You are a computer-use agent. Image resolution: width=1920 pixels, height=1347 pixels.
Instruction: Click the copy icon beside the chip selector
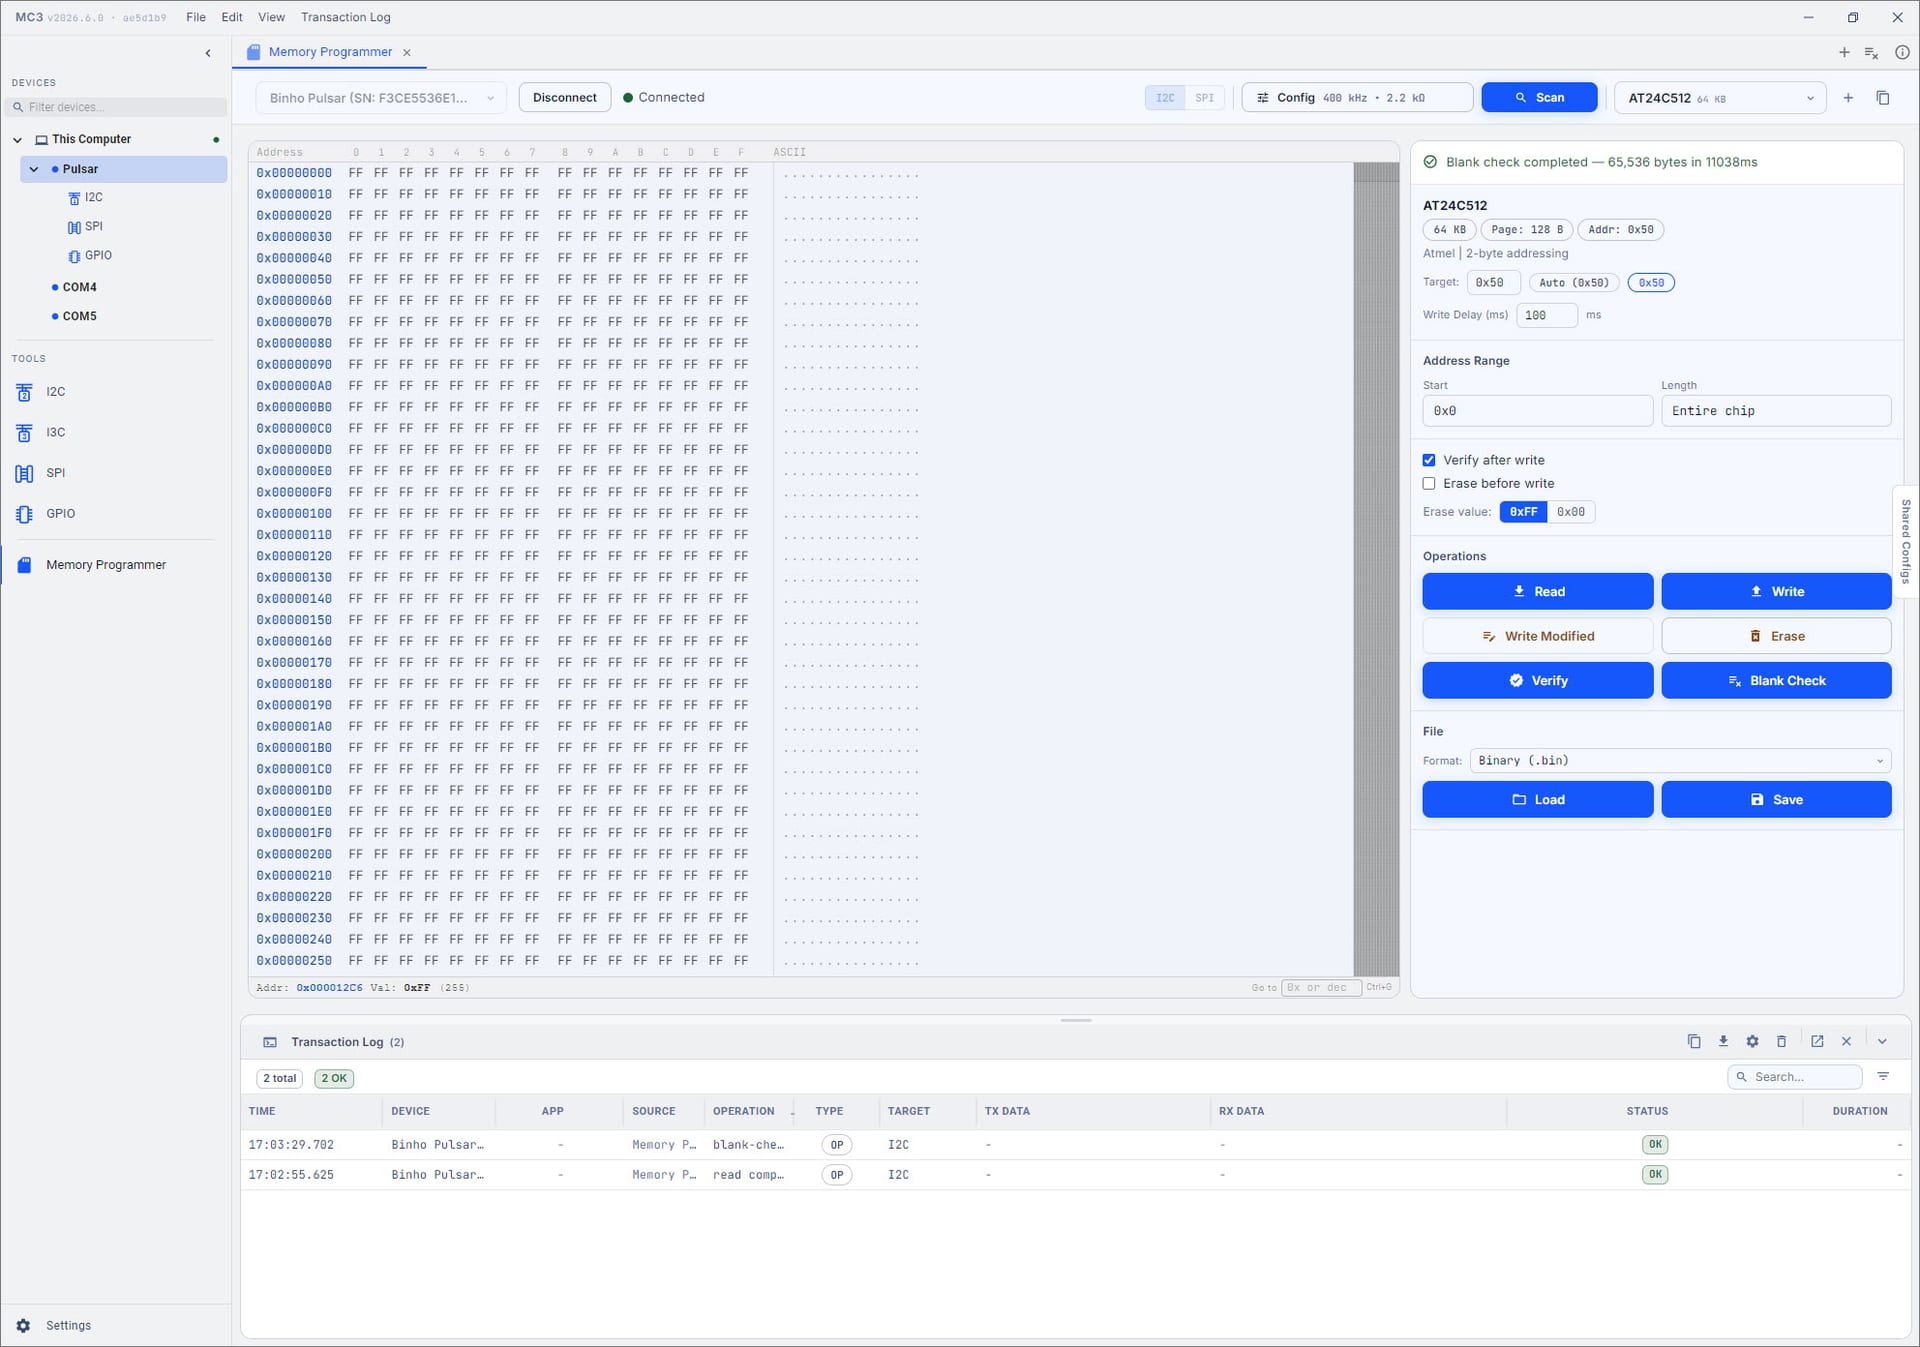[x=1883, y=97]
